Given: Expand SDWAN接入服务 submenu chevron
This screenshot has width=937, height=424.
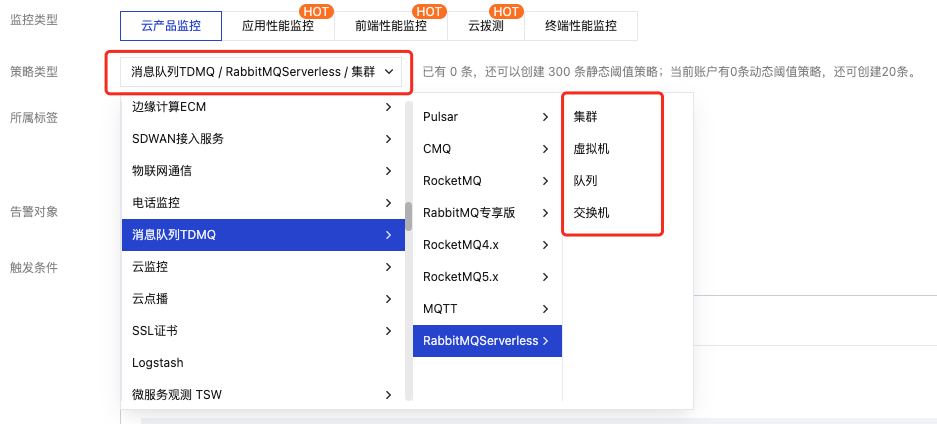Looking at the screenshot, I should [388, 139].
